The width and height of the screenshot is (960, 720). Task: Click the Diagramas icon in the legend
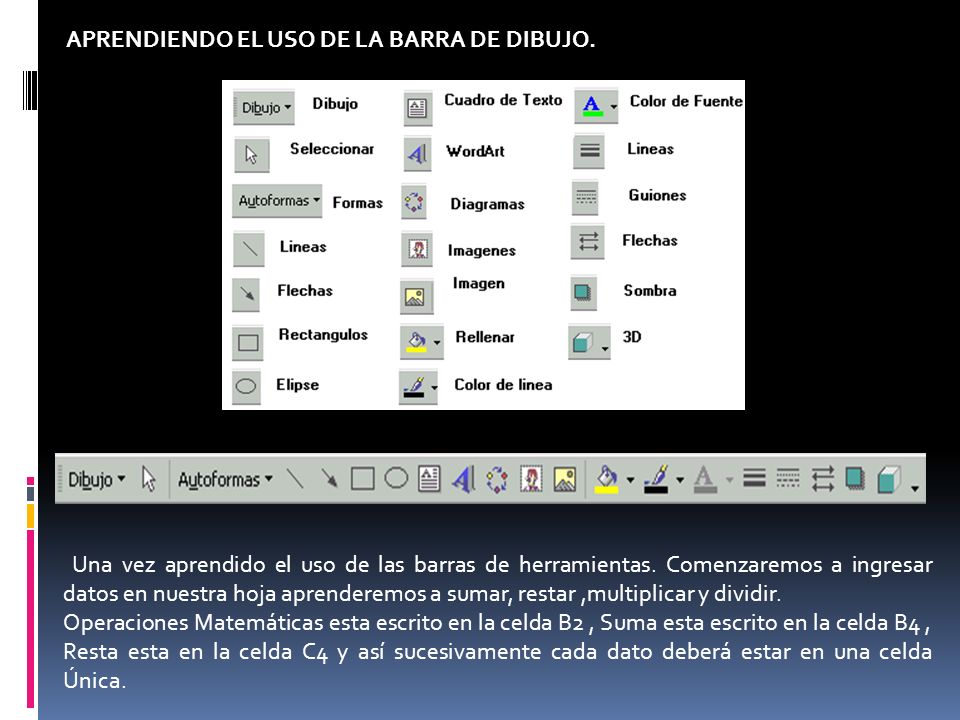point(414,201)
